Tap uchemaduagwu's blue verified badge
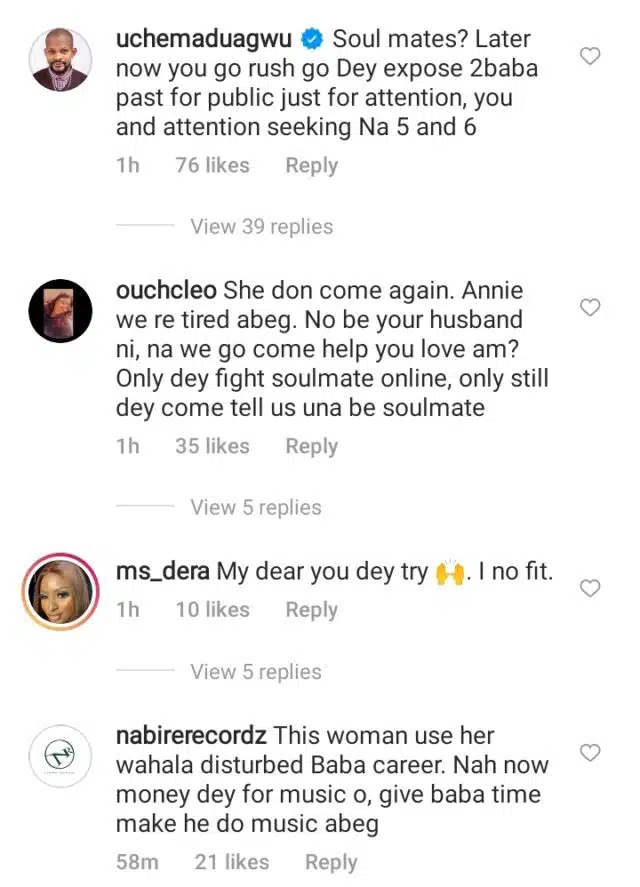The width and height of the screenshot is (640, 887). click(312, 40)
